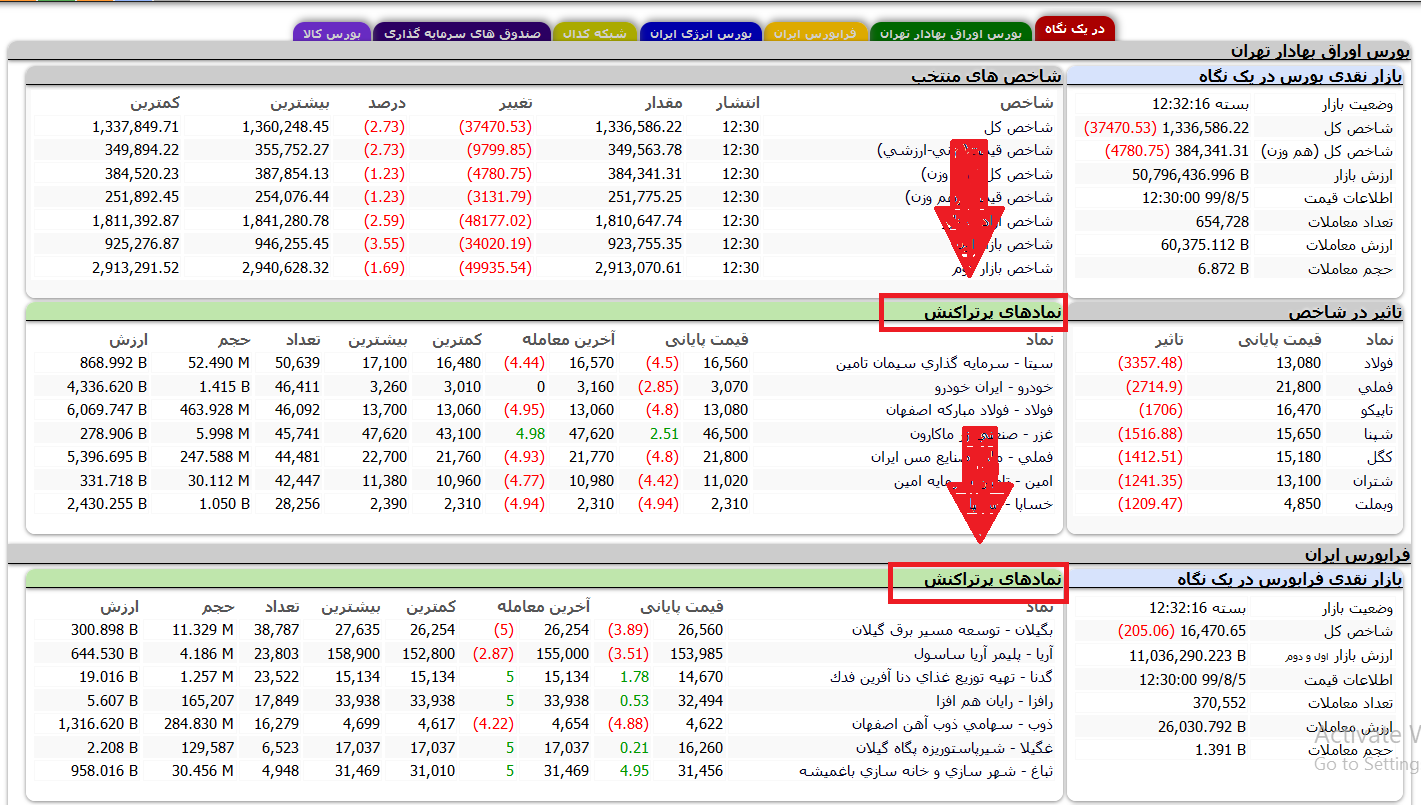
Task: Open symbol خودرو - ايران خودرو
Action: [990, 387]
